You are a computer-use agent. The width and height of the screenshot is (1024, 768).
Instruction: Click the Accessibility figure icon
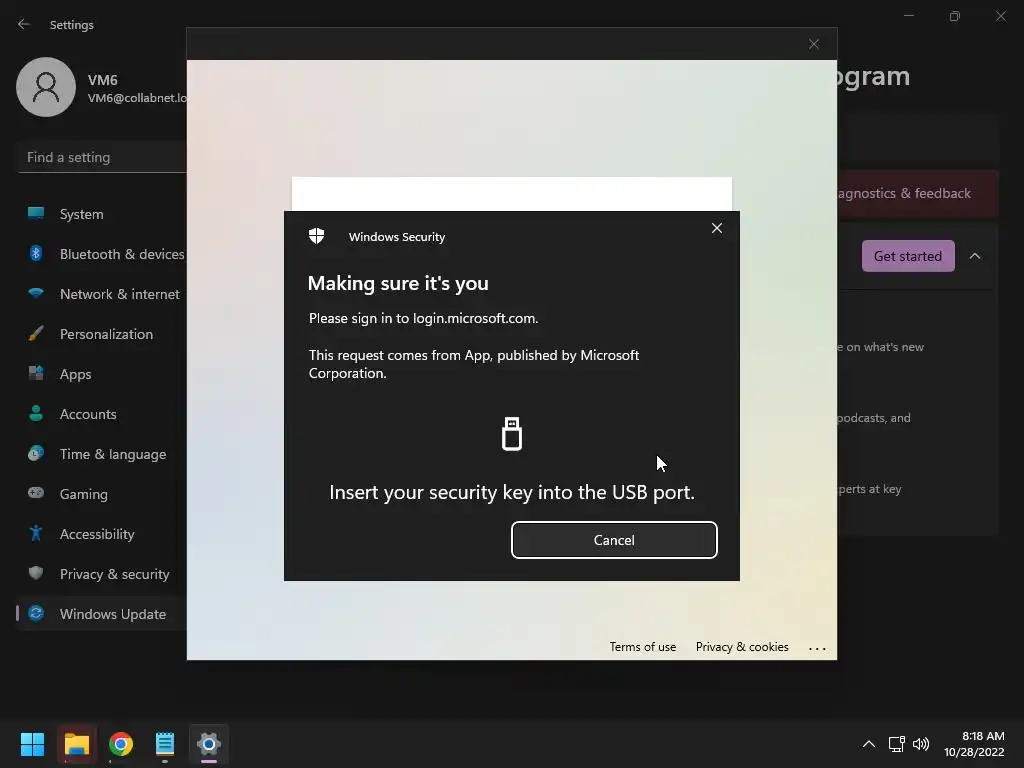[36, 534]
